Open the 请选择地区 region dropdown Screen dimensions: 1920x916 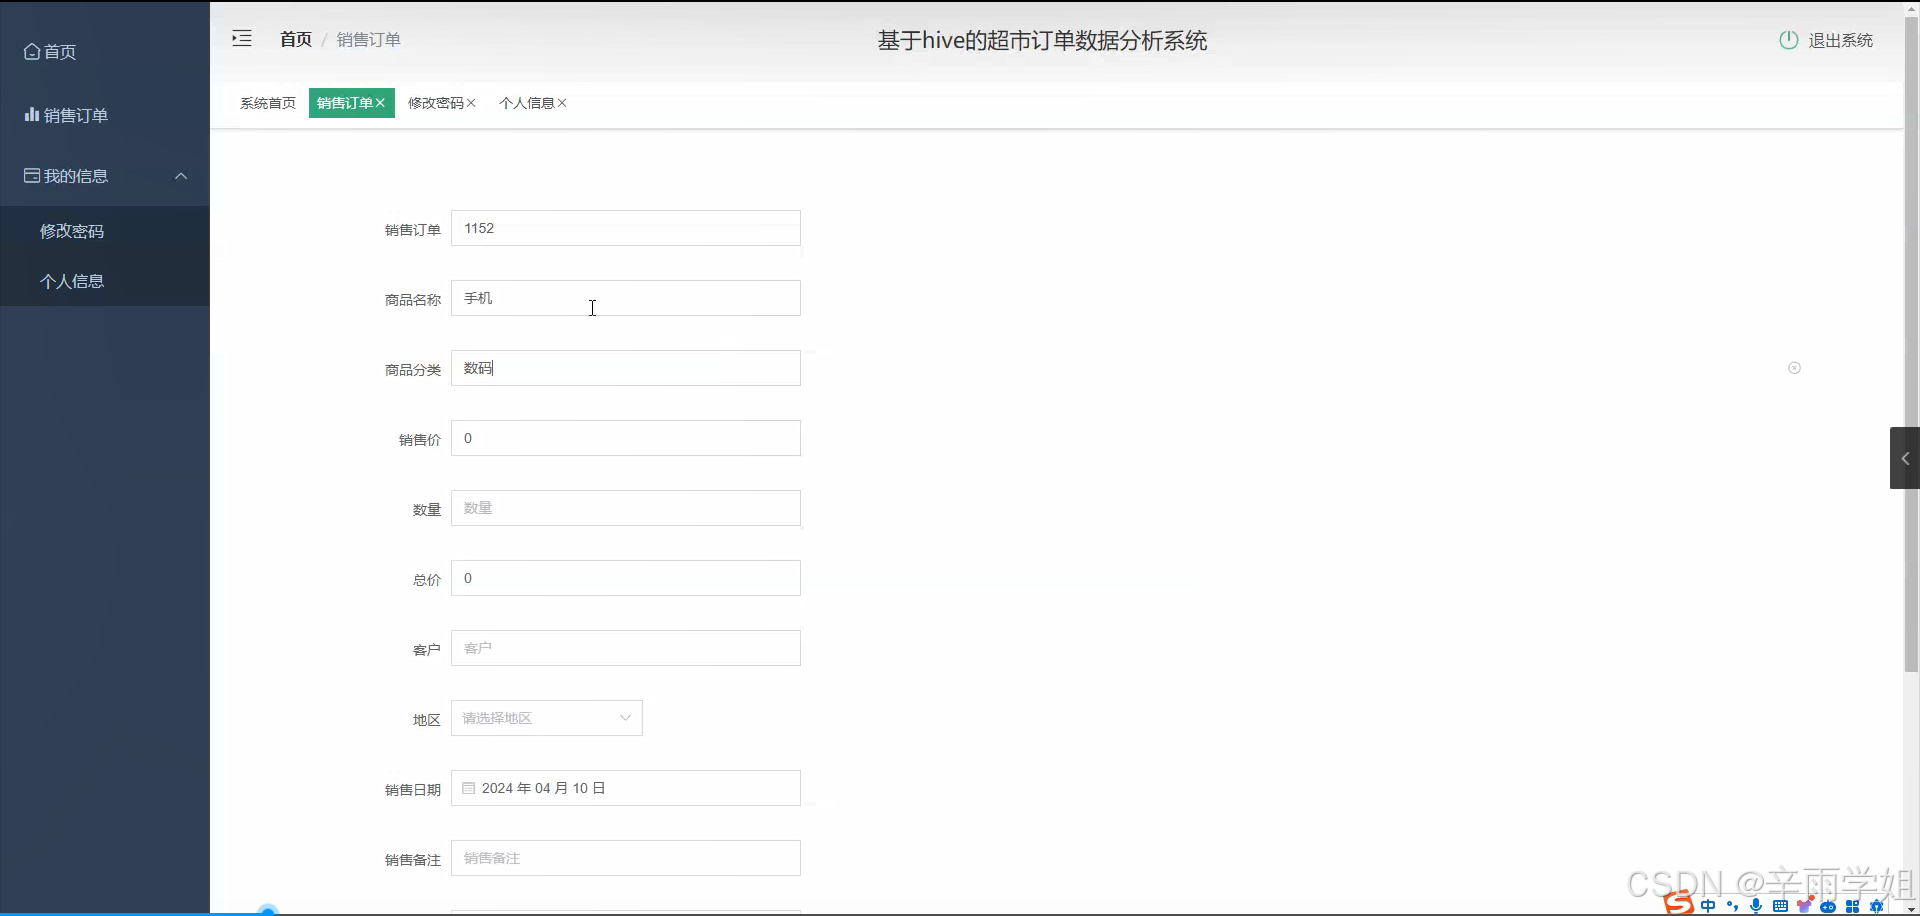pos(546,717)
